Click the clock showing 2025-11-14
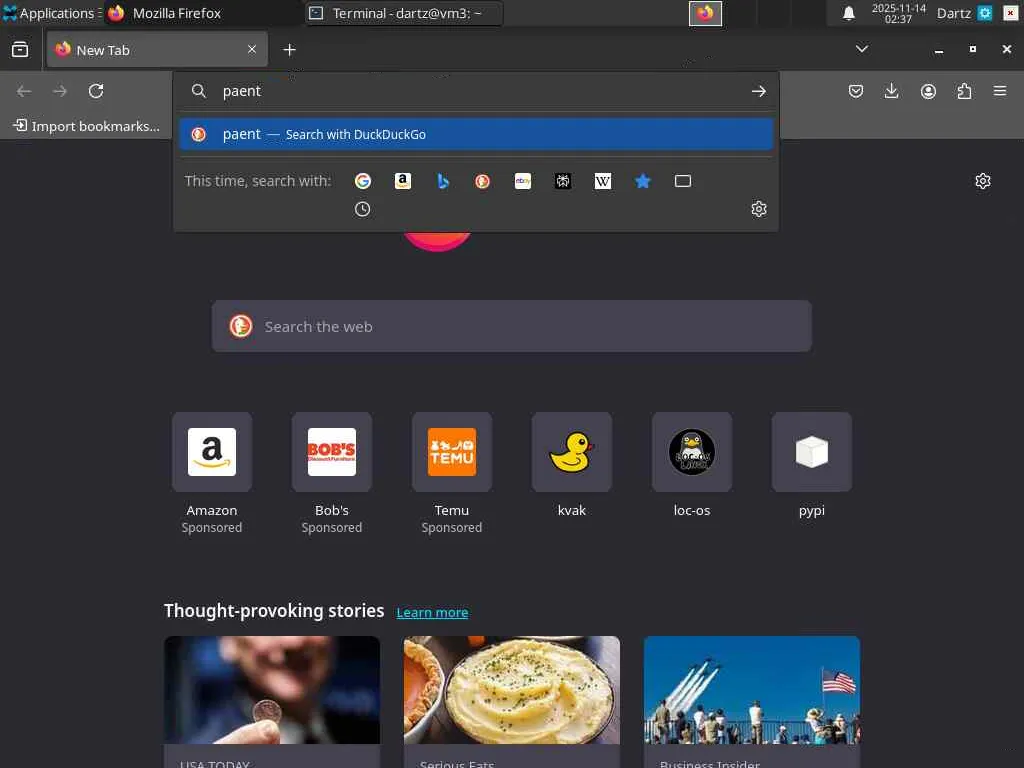 899,13
